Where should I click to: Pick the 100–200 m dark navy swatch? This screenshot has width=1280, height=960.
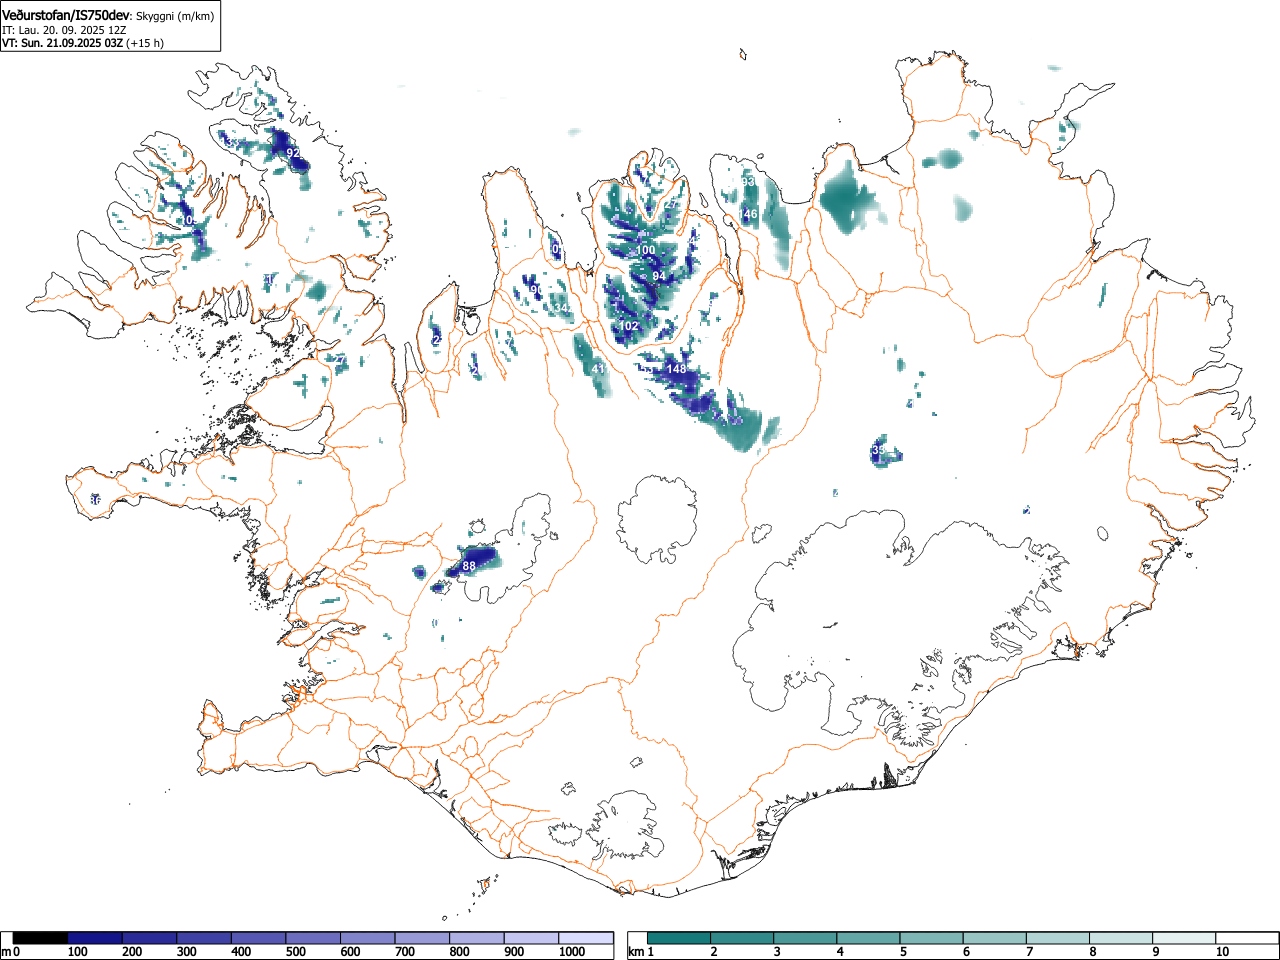pos(95,938)
